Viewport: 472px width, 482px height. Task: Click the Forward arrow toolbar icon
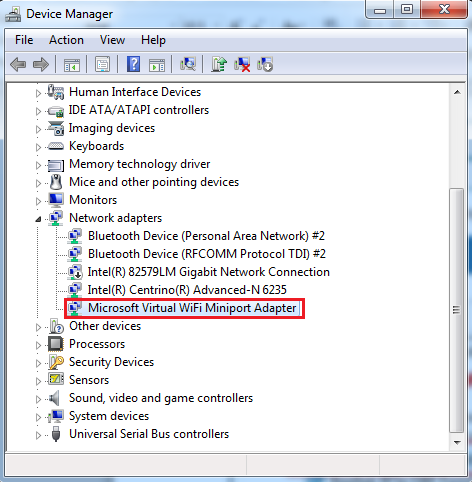pyautogui.click(x=41, y=64)
